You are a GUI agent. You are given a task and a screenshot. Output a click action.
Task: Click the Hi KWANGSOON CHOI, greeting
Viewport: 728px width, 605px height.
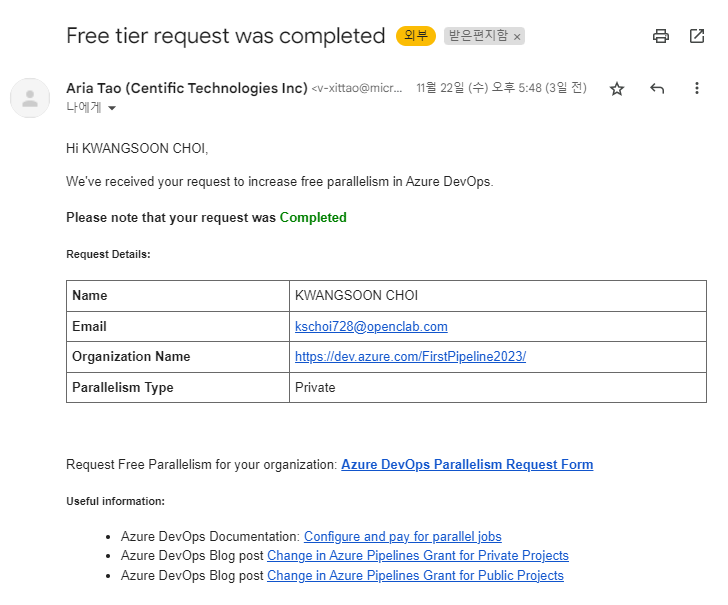coord(137,149)
